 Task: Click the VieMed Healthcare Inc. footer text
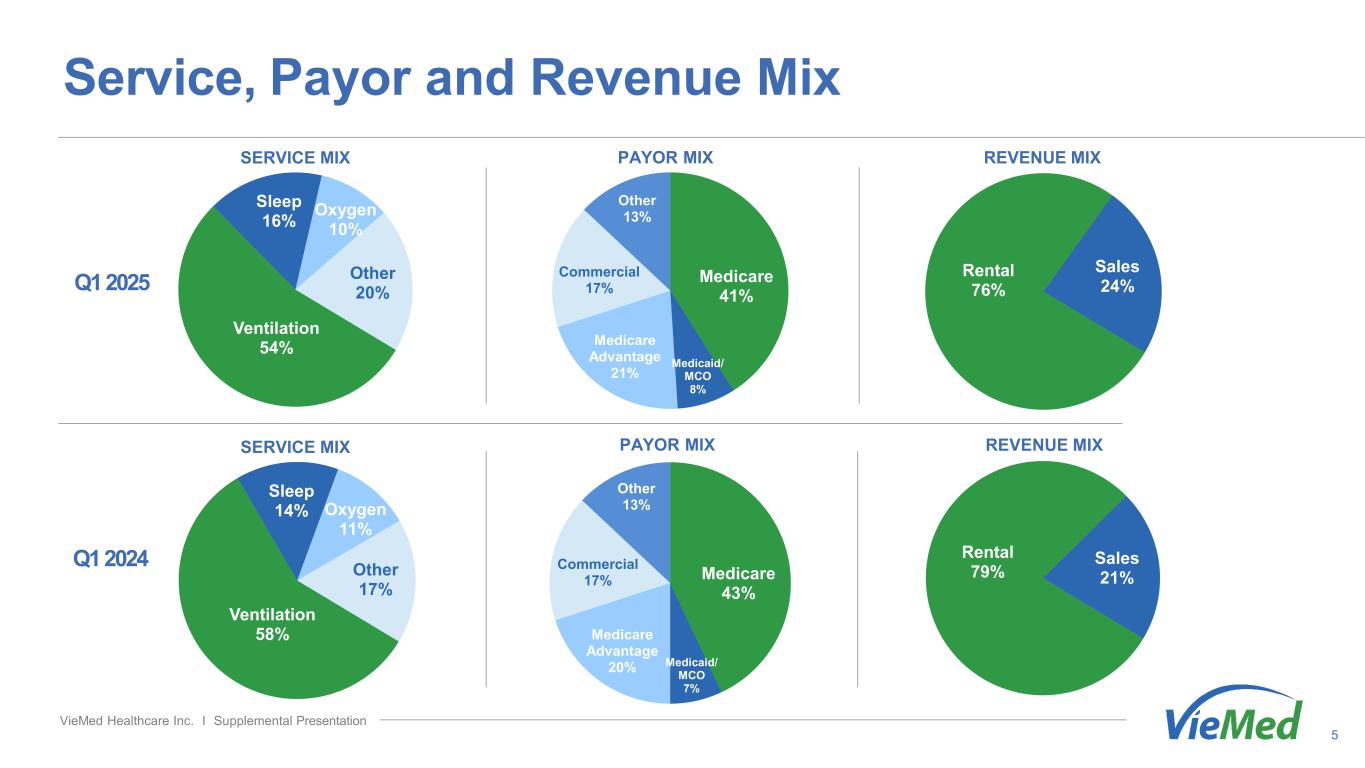213,721
